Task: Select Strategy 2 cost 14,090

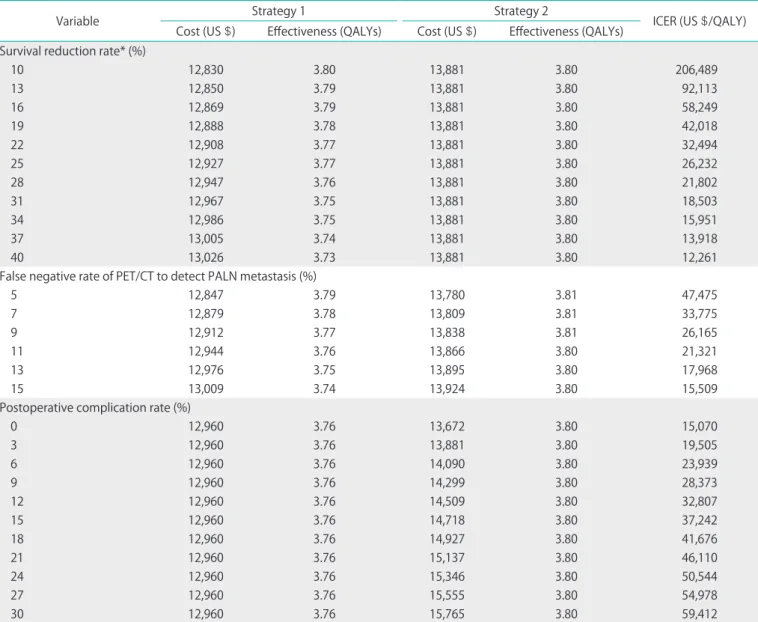Action: click(447, 464)
